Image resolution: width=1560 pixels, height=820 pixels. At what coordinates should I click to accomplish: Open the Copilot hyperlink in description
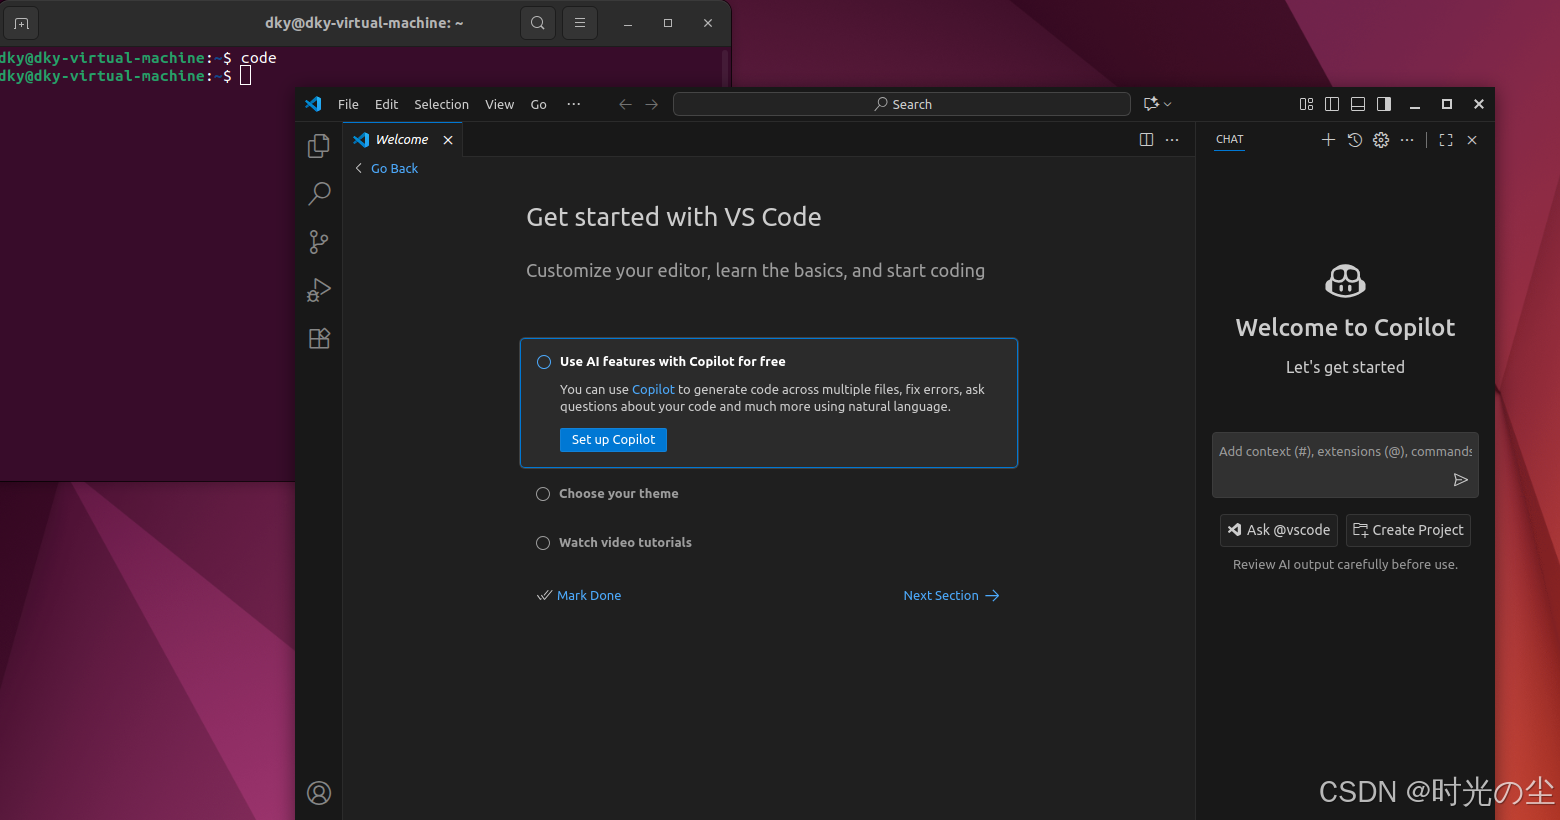[653, 390]
